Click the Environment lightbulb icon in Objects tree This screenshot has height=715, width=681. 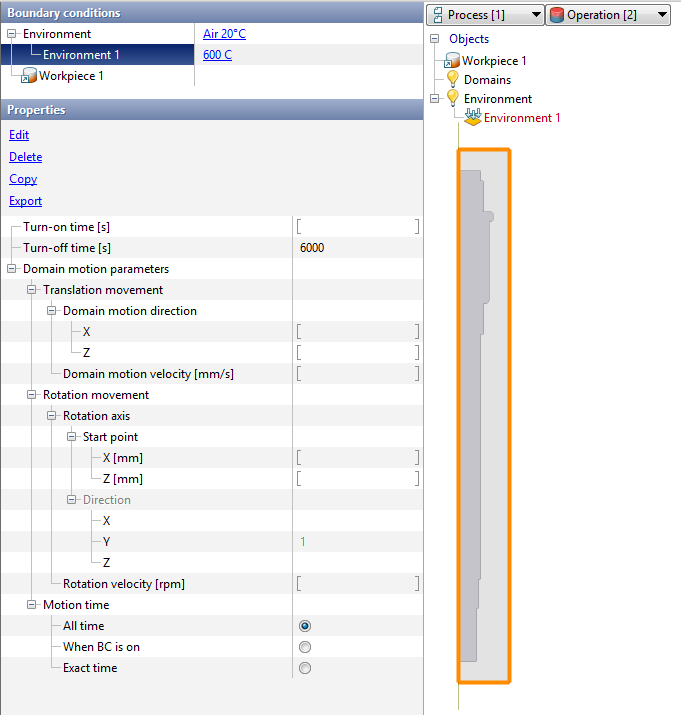point(452,99)
